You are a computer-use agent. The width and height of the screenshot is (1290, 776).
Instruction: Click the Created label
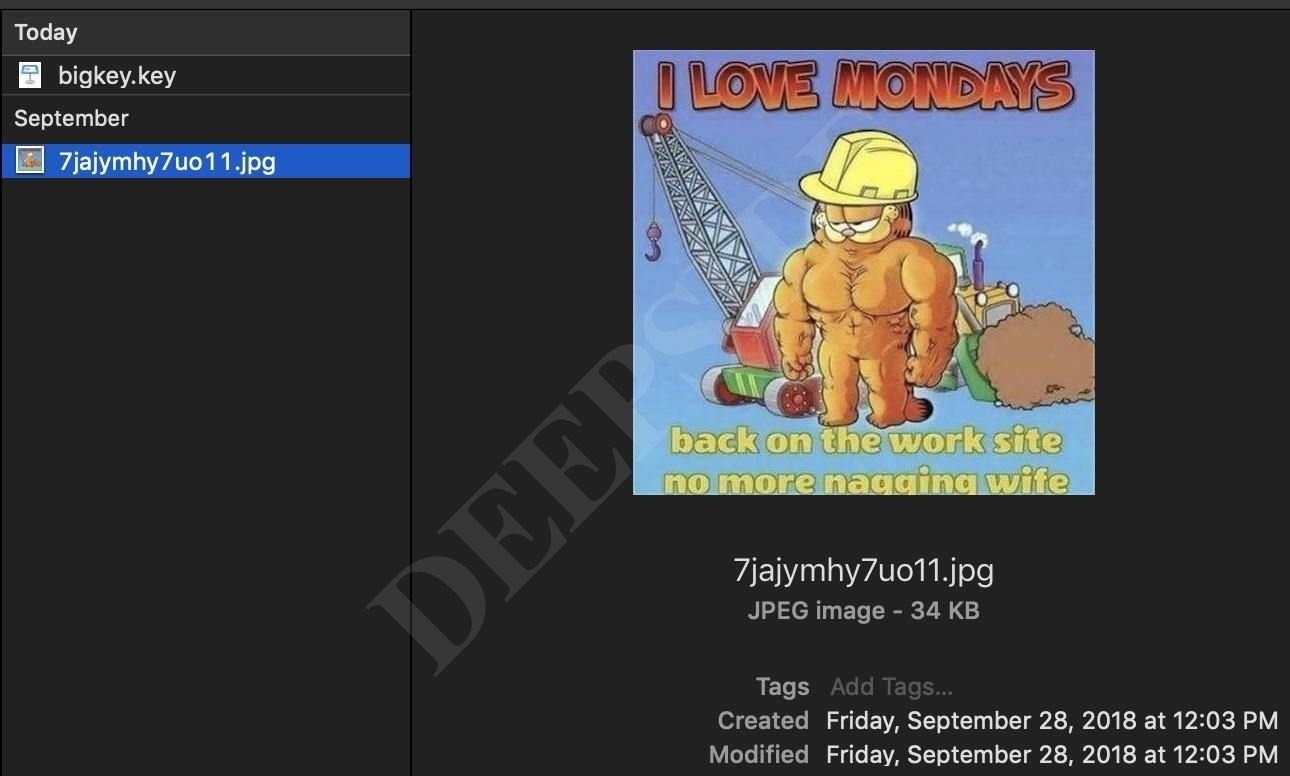(763, 721)
